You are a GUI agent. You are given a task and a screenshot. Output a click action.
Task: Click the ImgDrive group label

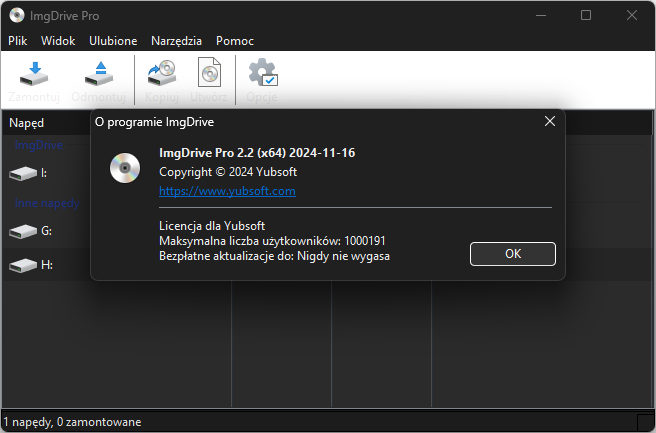[38, 145]
